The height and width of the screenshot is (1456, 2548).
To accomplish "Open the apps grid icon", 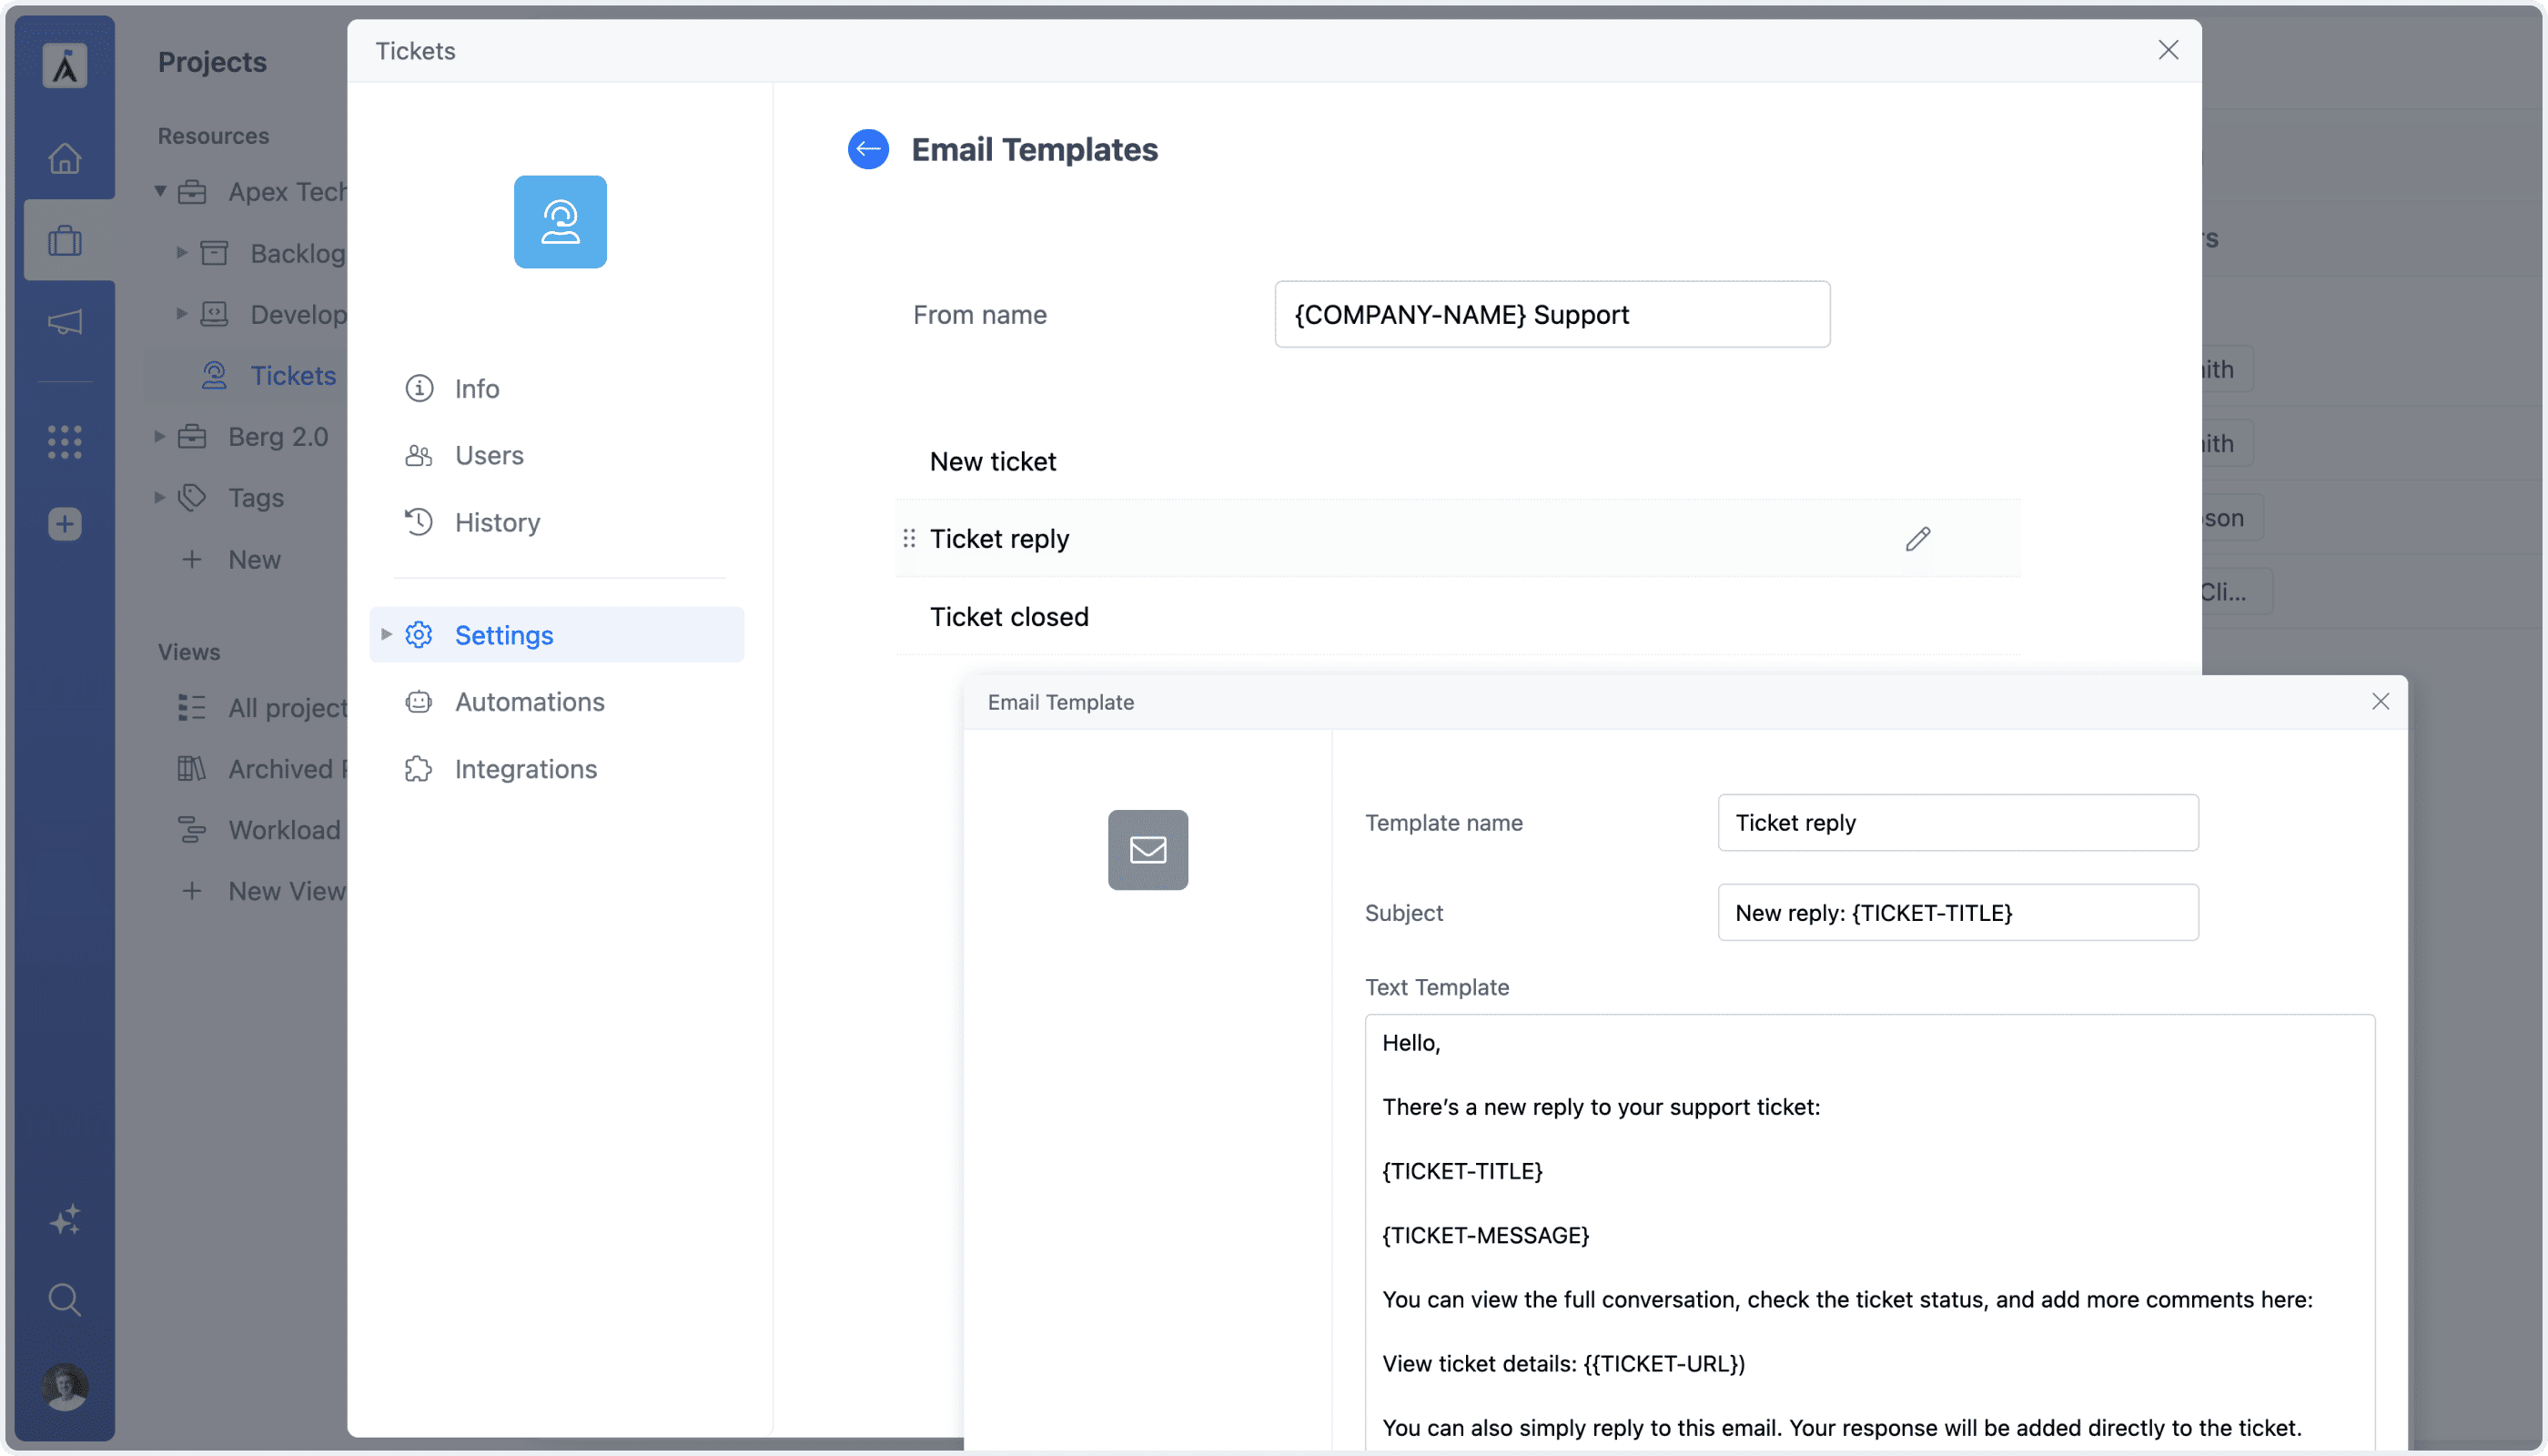I will click(x=65, y=441).
